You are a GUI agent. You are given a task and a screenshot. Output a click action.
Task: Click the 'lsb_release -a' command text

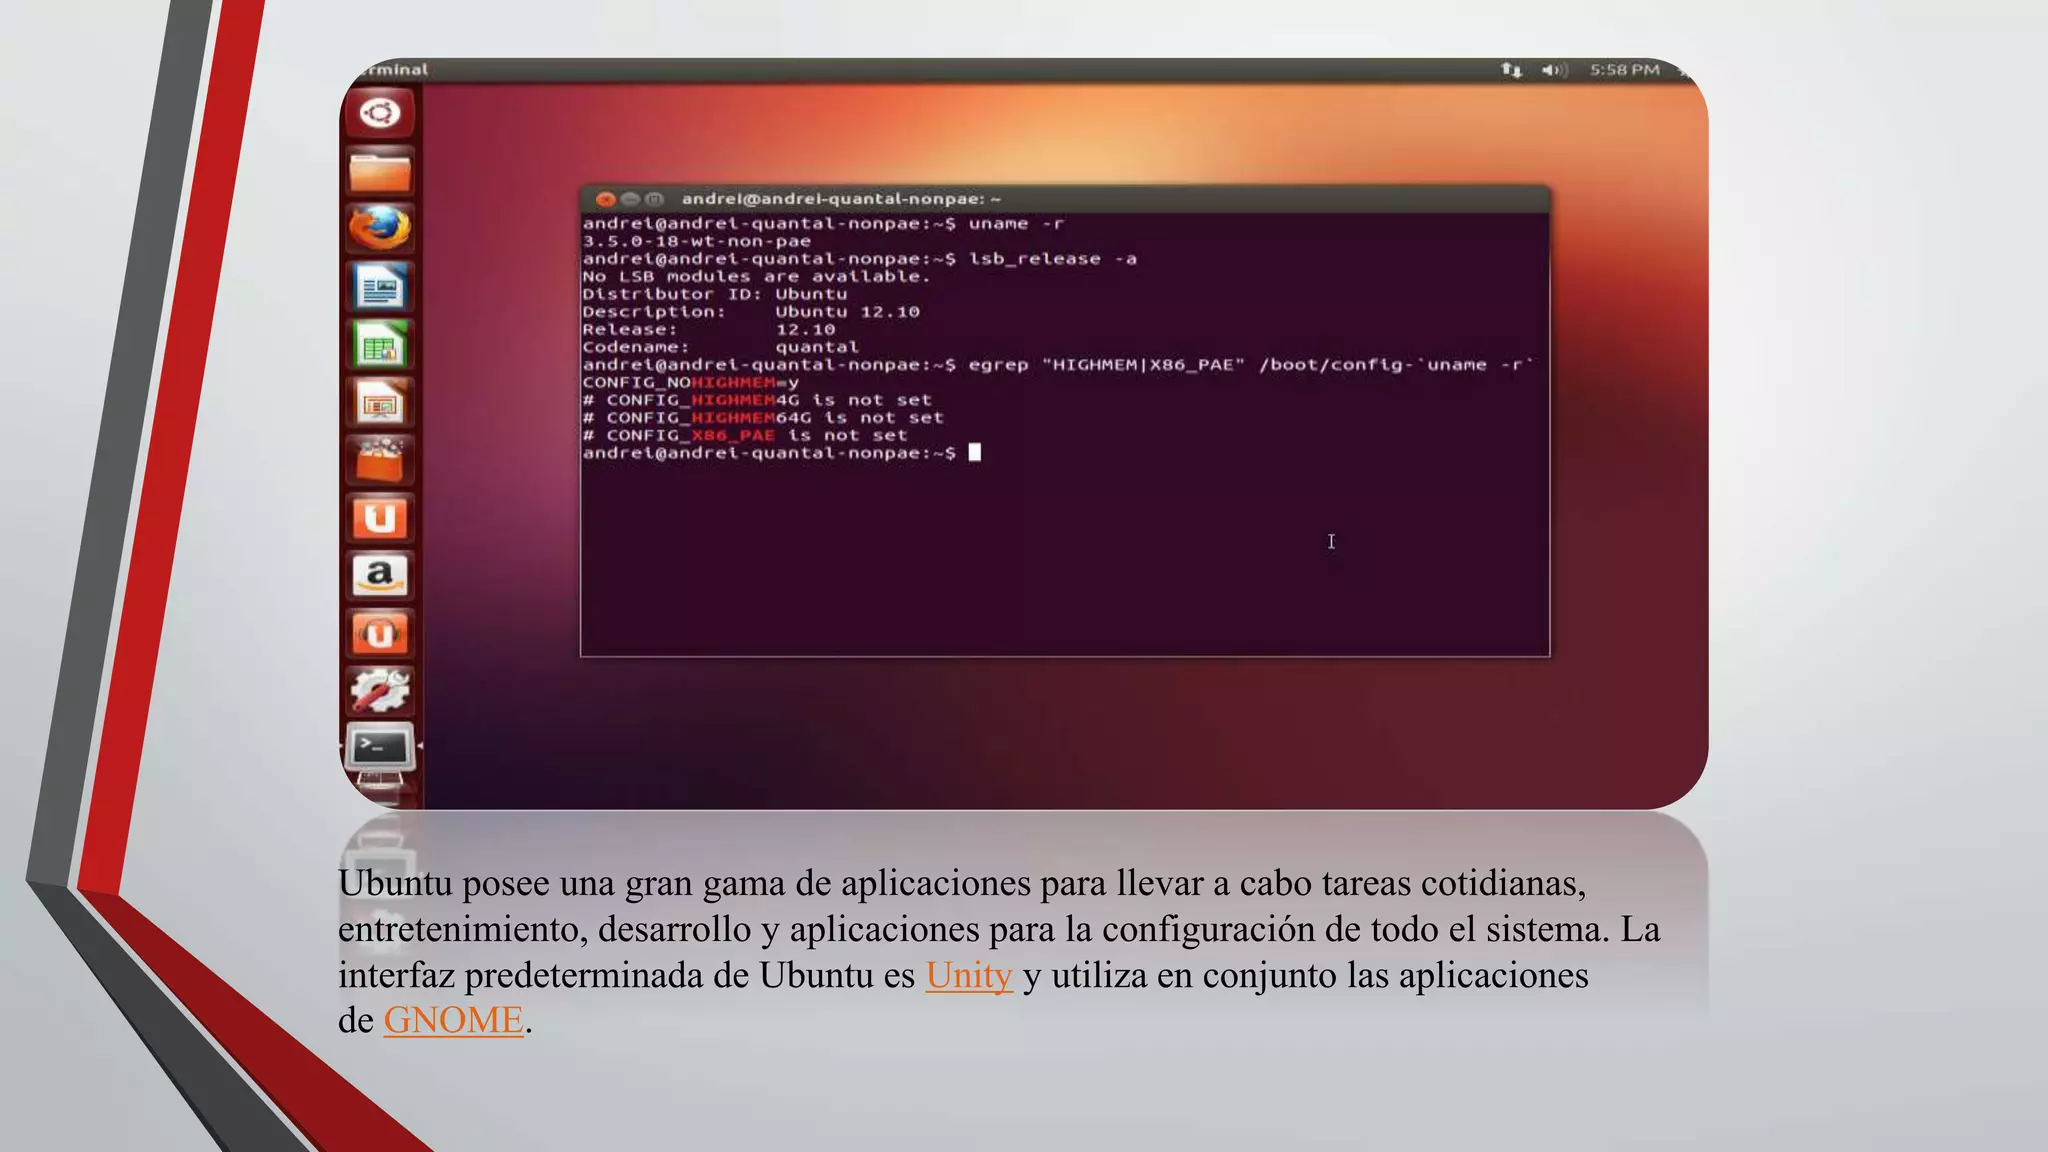pyautogui.click(x=1052, y=259)
